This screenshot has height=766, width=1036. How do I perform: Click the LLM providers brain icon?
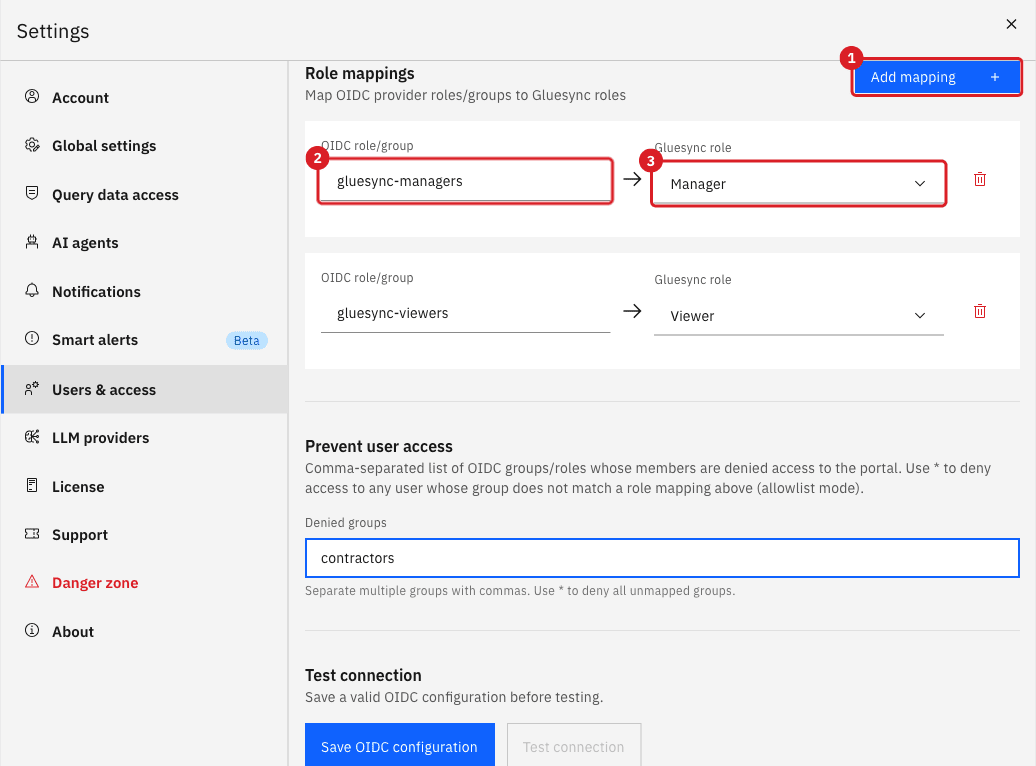(x=32, y=437)
